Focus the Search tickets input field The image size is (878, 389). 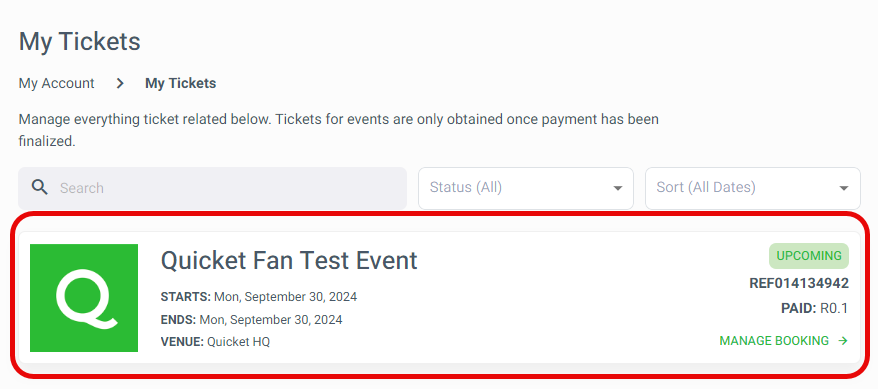[x=213, y=188]
